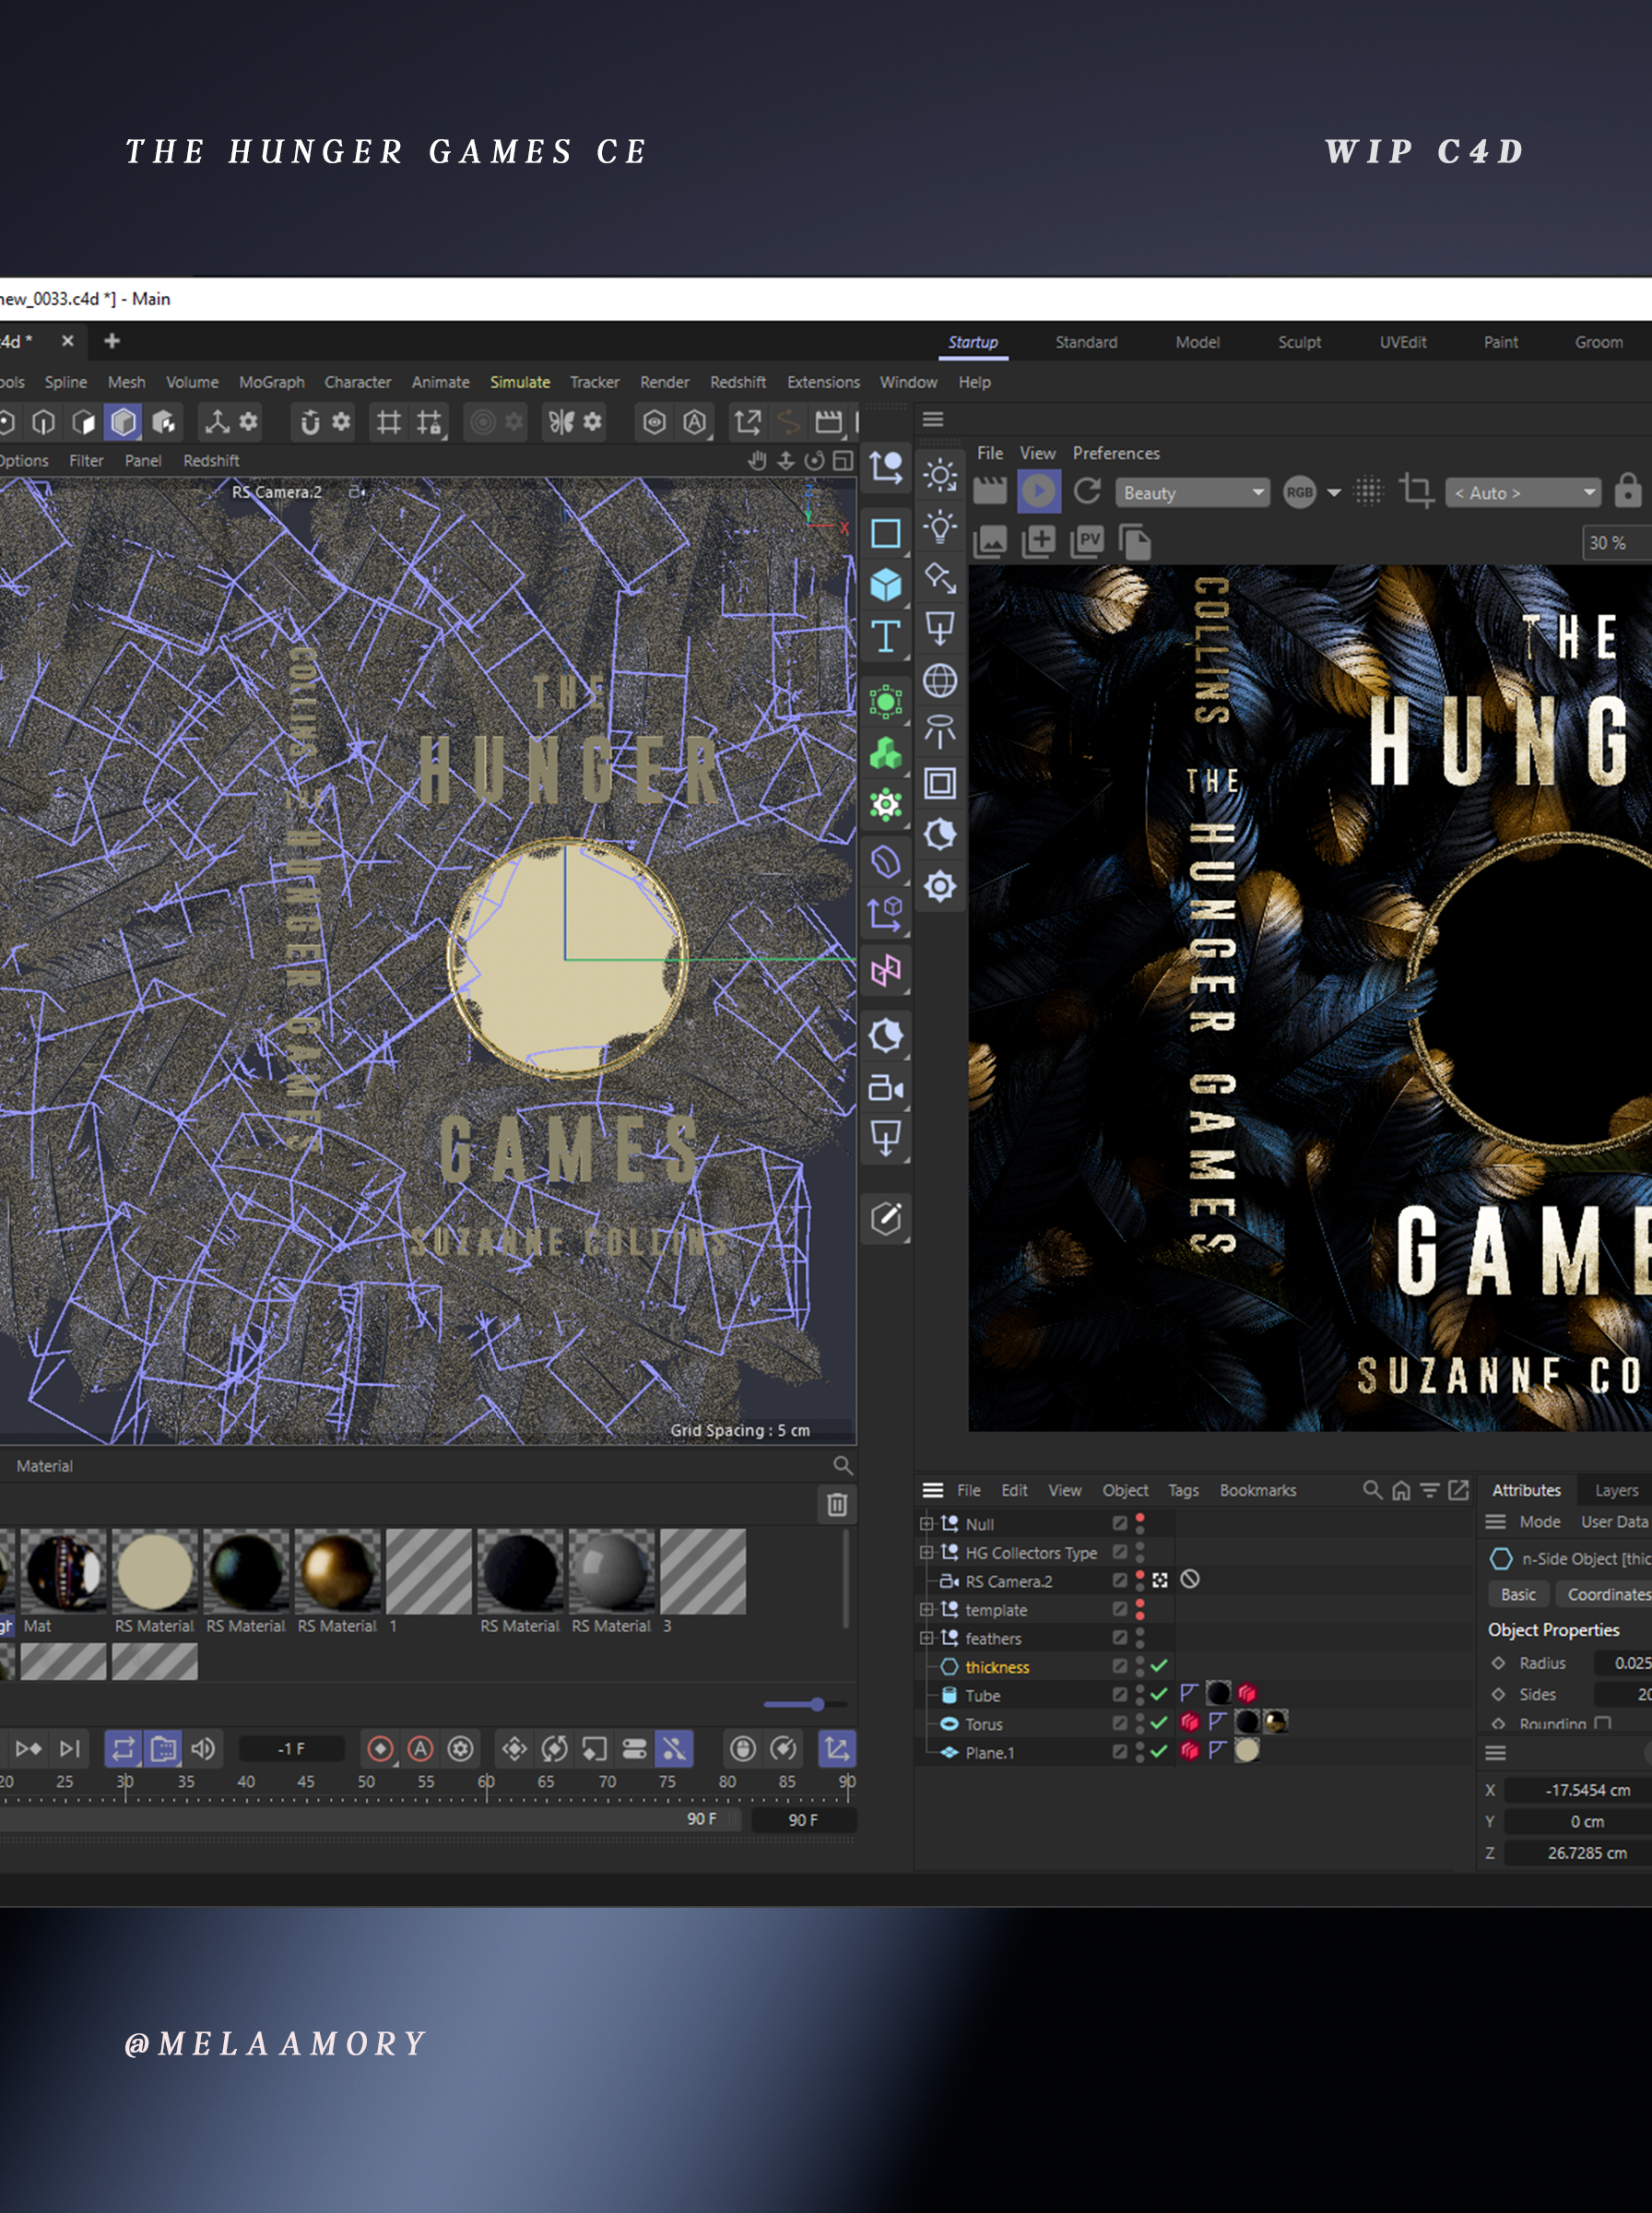The image size is (1652, 2213).
Task: Click the go to next keyframe button
Action: click(28, 1748)
